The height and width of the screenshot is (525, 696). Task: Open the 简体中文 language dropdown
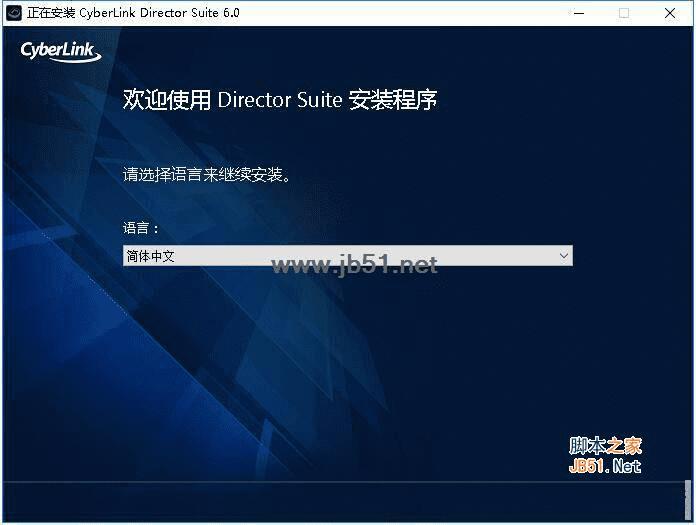point(348,256)
